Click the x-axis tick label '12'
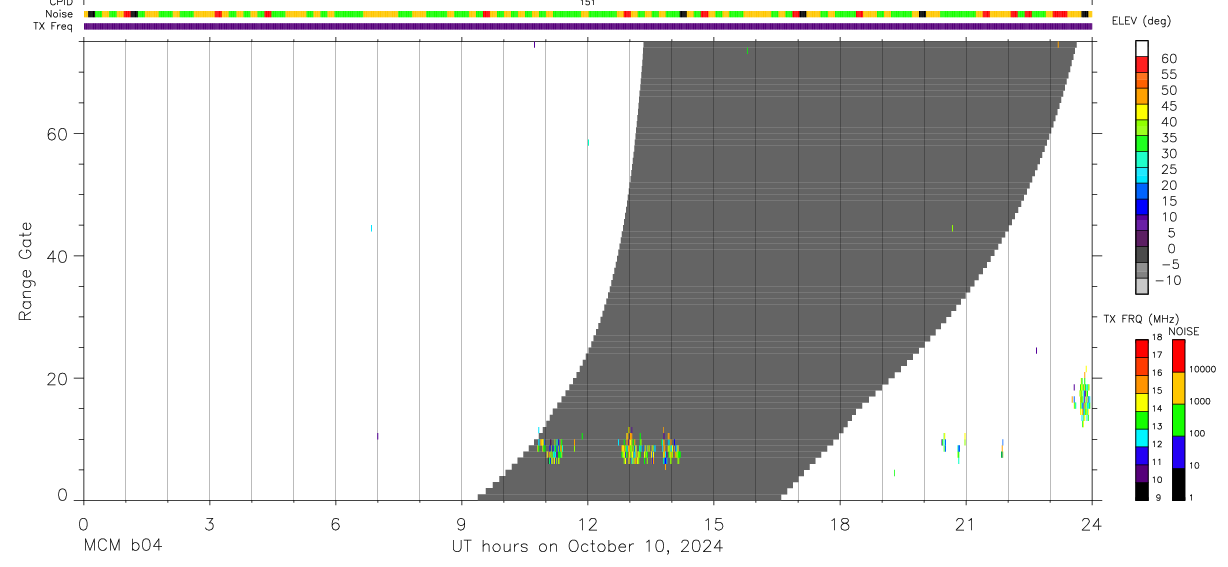Screen dimensions: 1228x567 click(x=587, y=523)
